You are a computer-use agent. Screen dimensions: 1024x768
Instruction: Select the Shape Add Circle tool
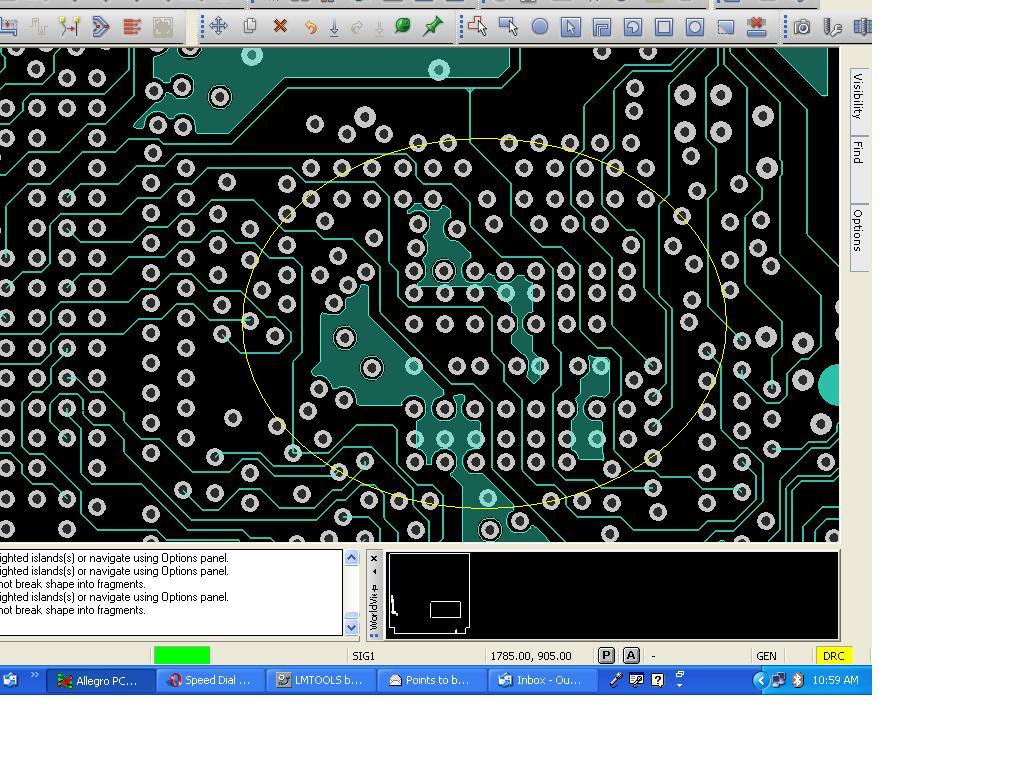(x=540, y=27)
